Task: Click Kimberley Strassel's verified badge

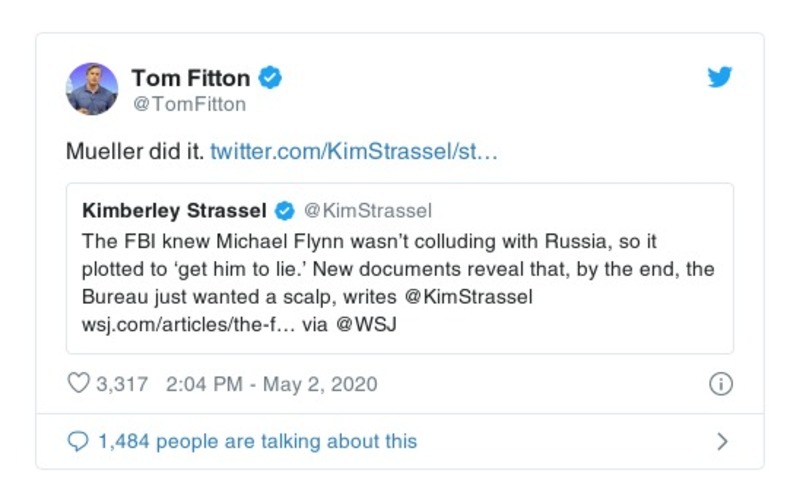Action: point(284,210)
